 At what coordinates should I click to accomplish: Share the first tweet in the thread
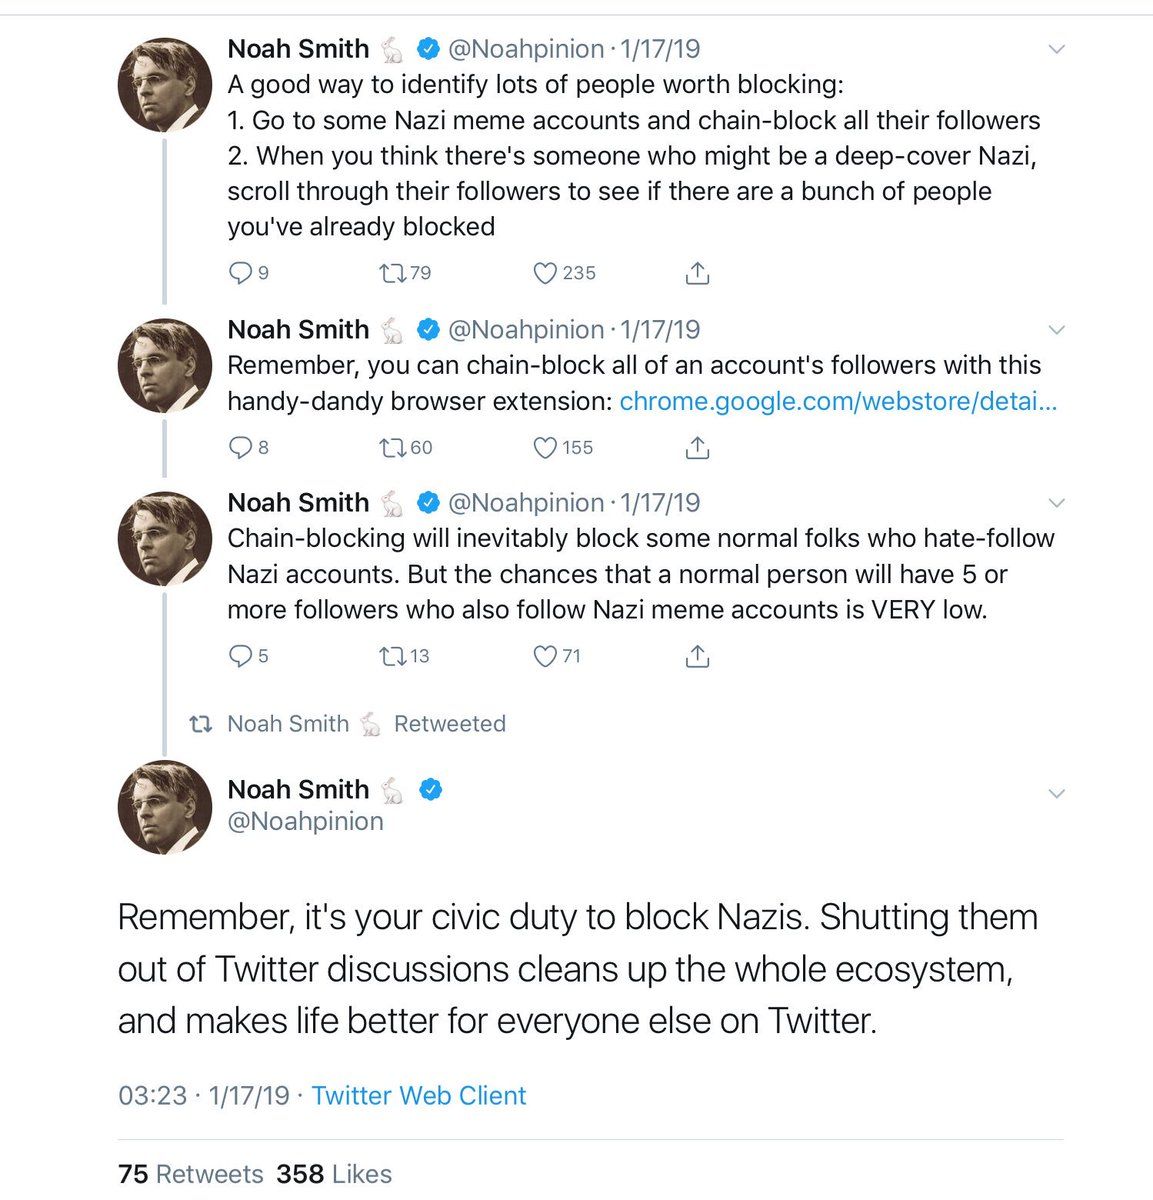698,273
